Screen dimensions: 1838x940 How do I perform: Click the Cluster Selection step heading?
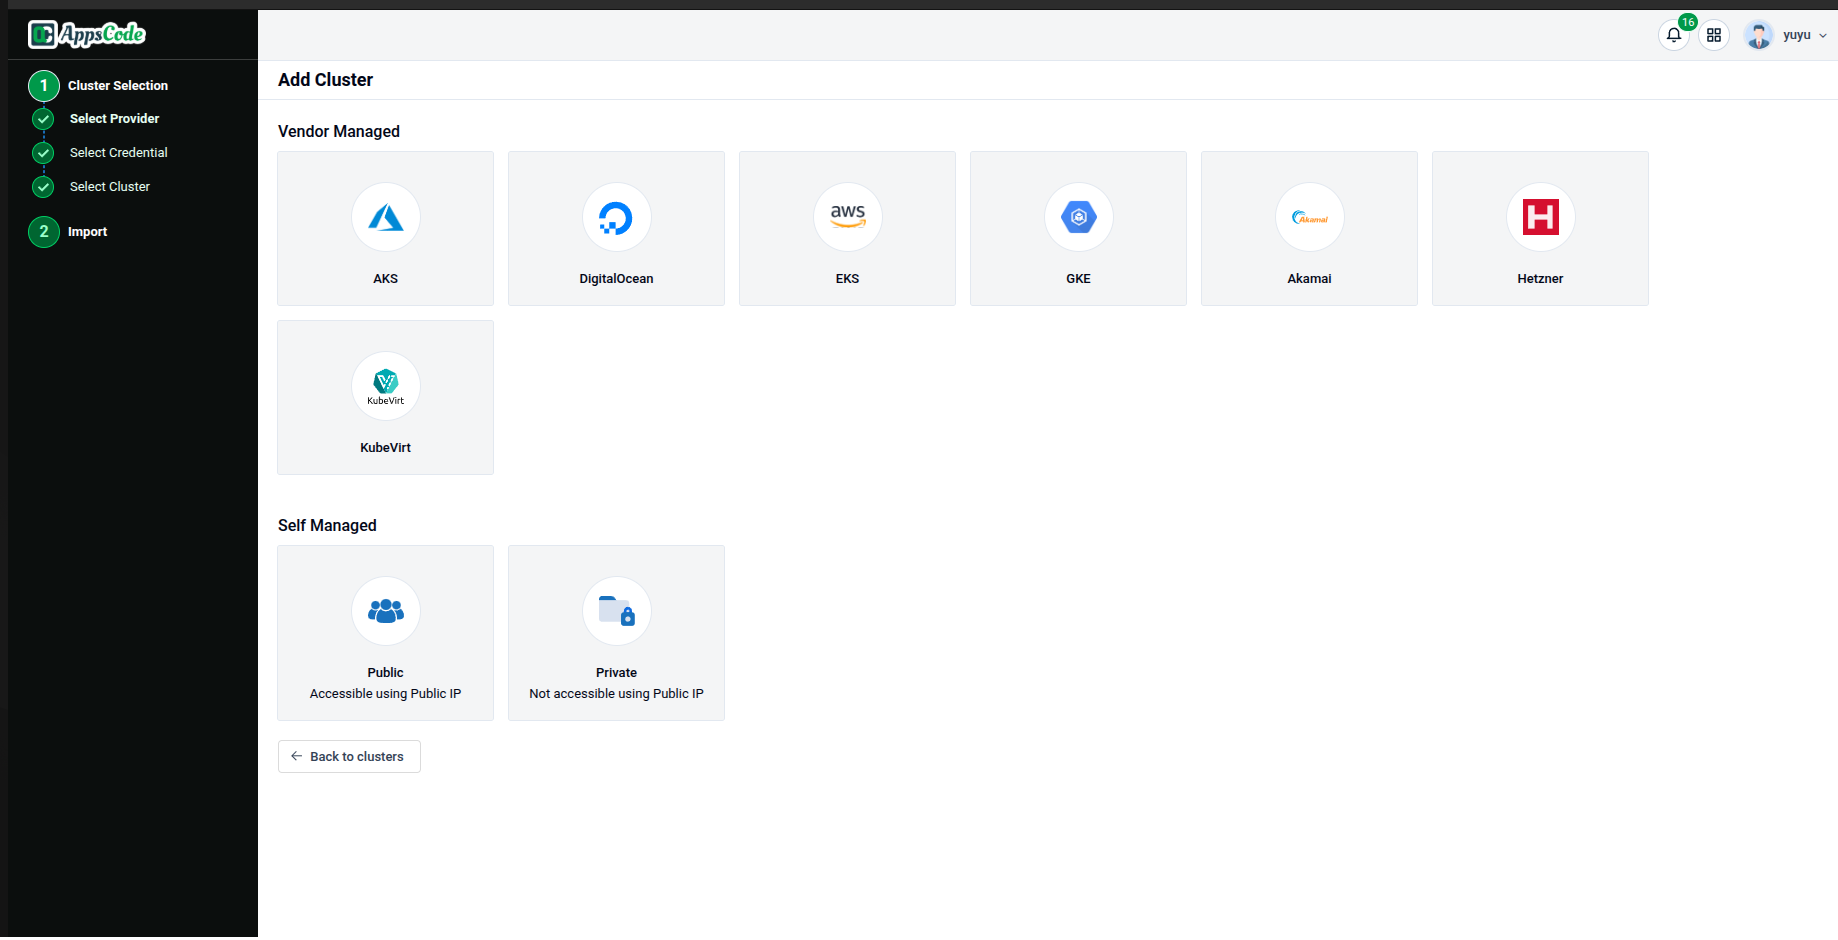pos(117,86)
